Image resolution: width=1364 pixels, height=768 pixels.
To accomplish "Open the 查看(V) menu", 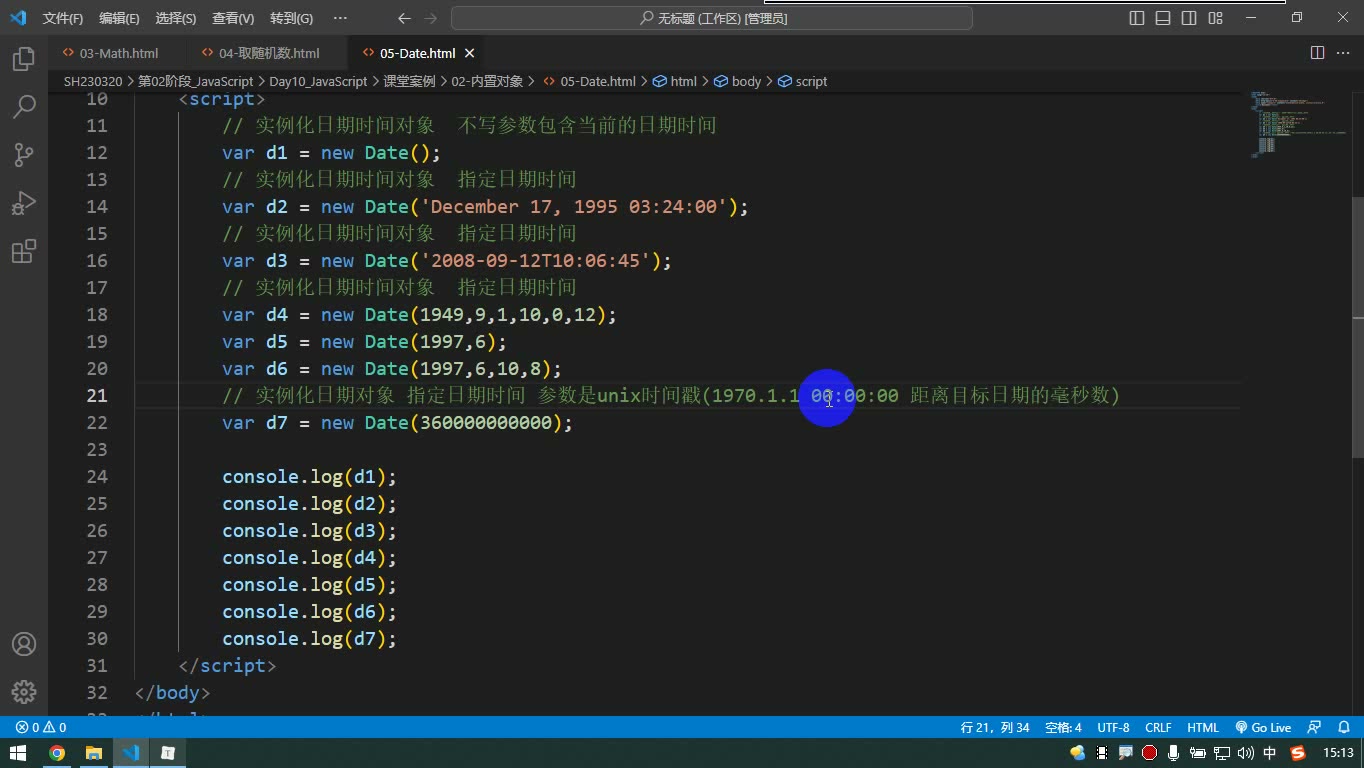I will point(233,18).
